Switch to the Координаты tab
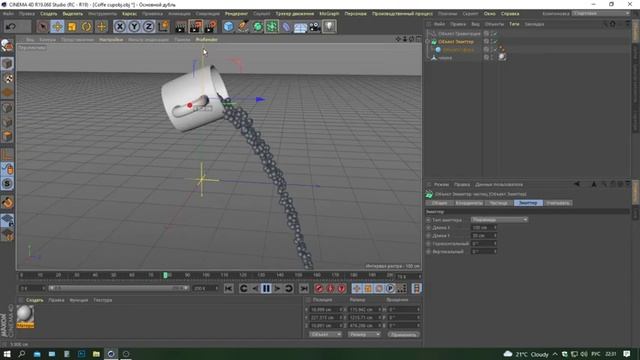This screenshot has height=360, width=640. (x=469, y=203)
